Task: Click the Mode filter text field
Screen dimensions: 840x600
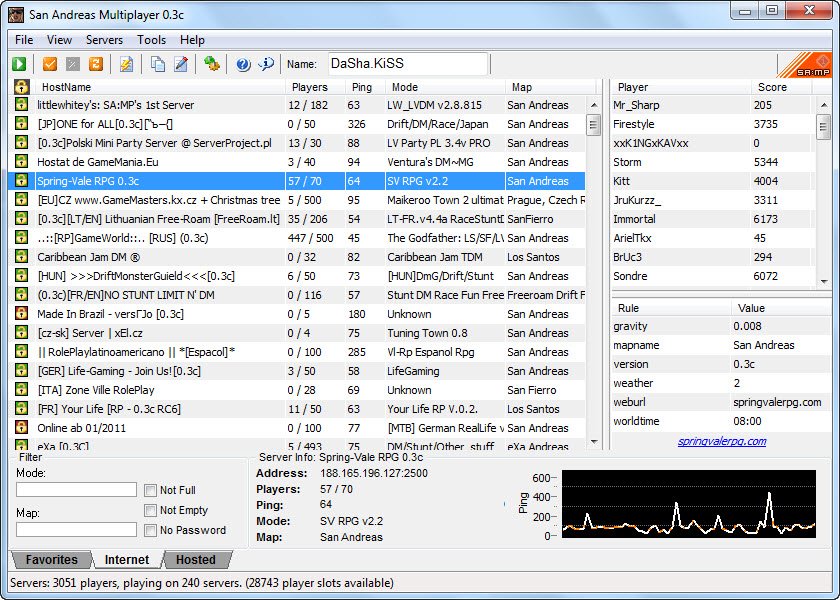Action: [77, 490]
